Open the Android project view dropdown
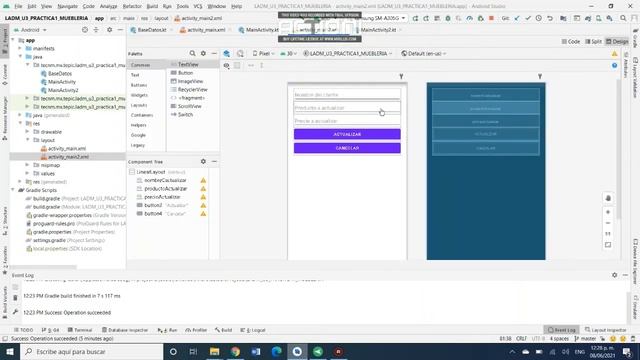 pyautogui.click(x=31, y=30)
